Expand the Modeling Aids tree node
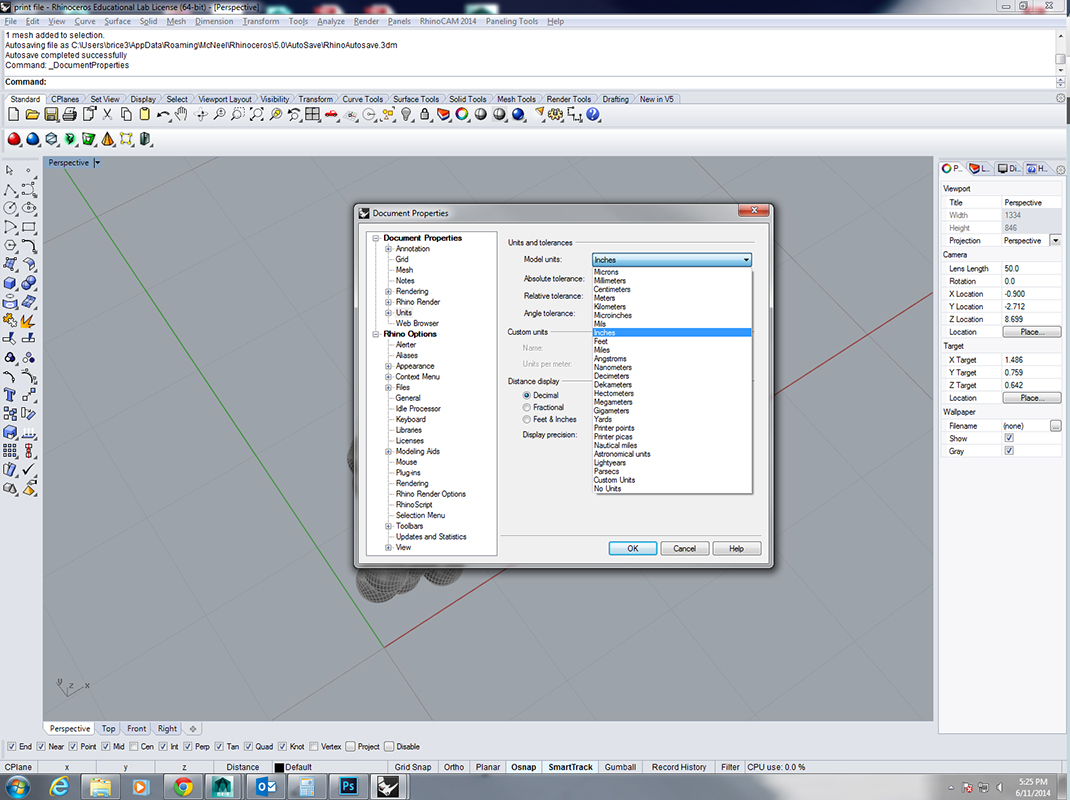This screenshot has height=800, width=1070. pyautogui.click(x=388, y=452)
